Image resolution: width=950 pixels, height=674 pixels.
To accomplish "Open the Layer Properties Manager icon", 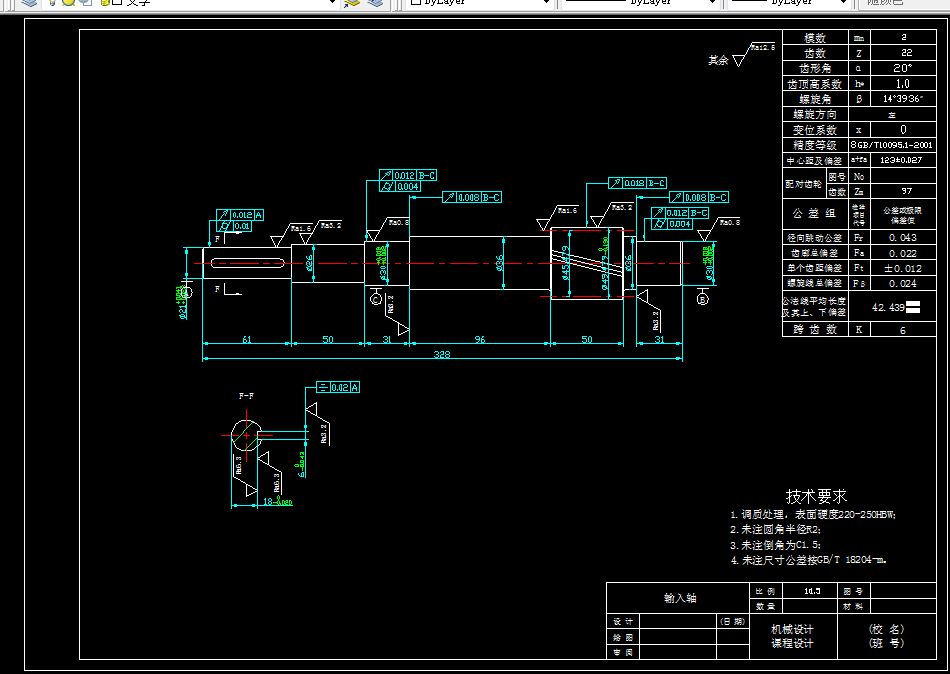I will coord(28,2).
